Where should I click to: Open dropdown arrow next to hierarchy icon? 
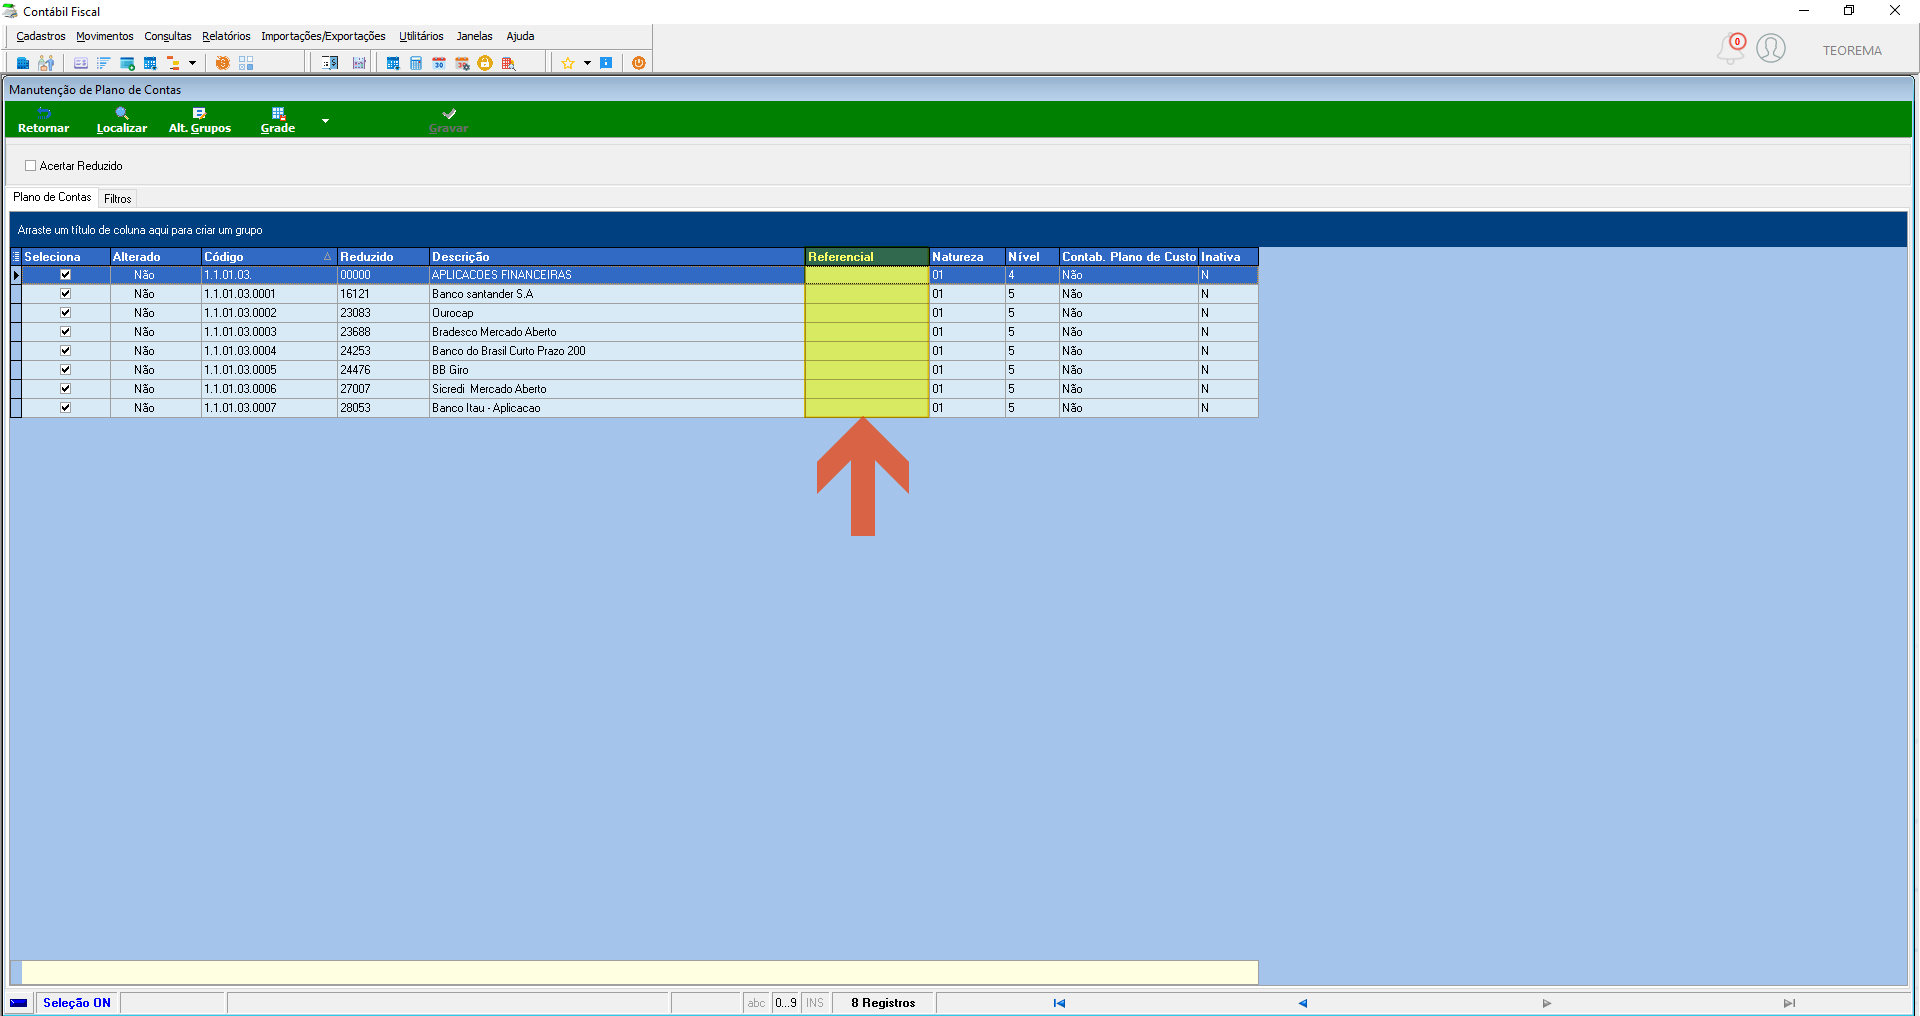pos(192,63)
